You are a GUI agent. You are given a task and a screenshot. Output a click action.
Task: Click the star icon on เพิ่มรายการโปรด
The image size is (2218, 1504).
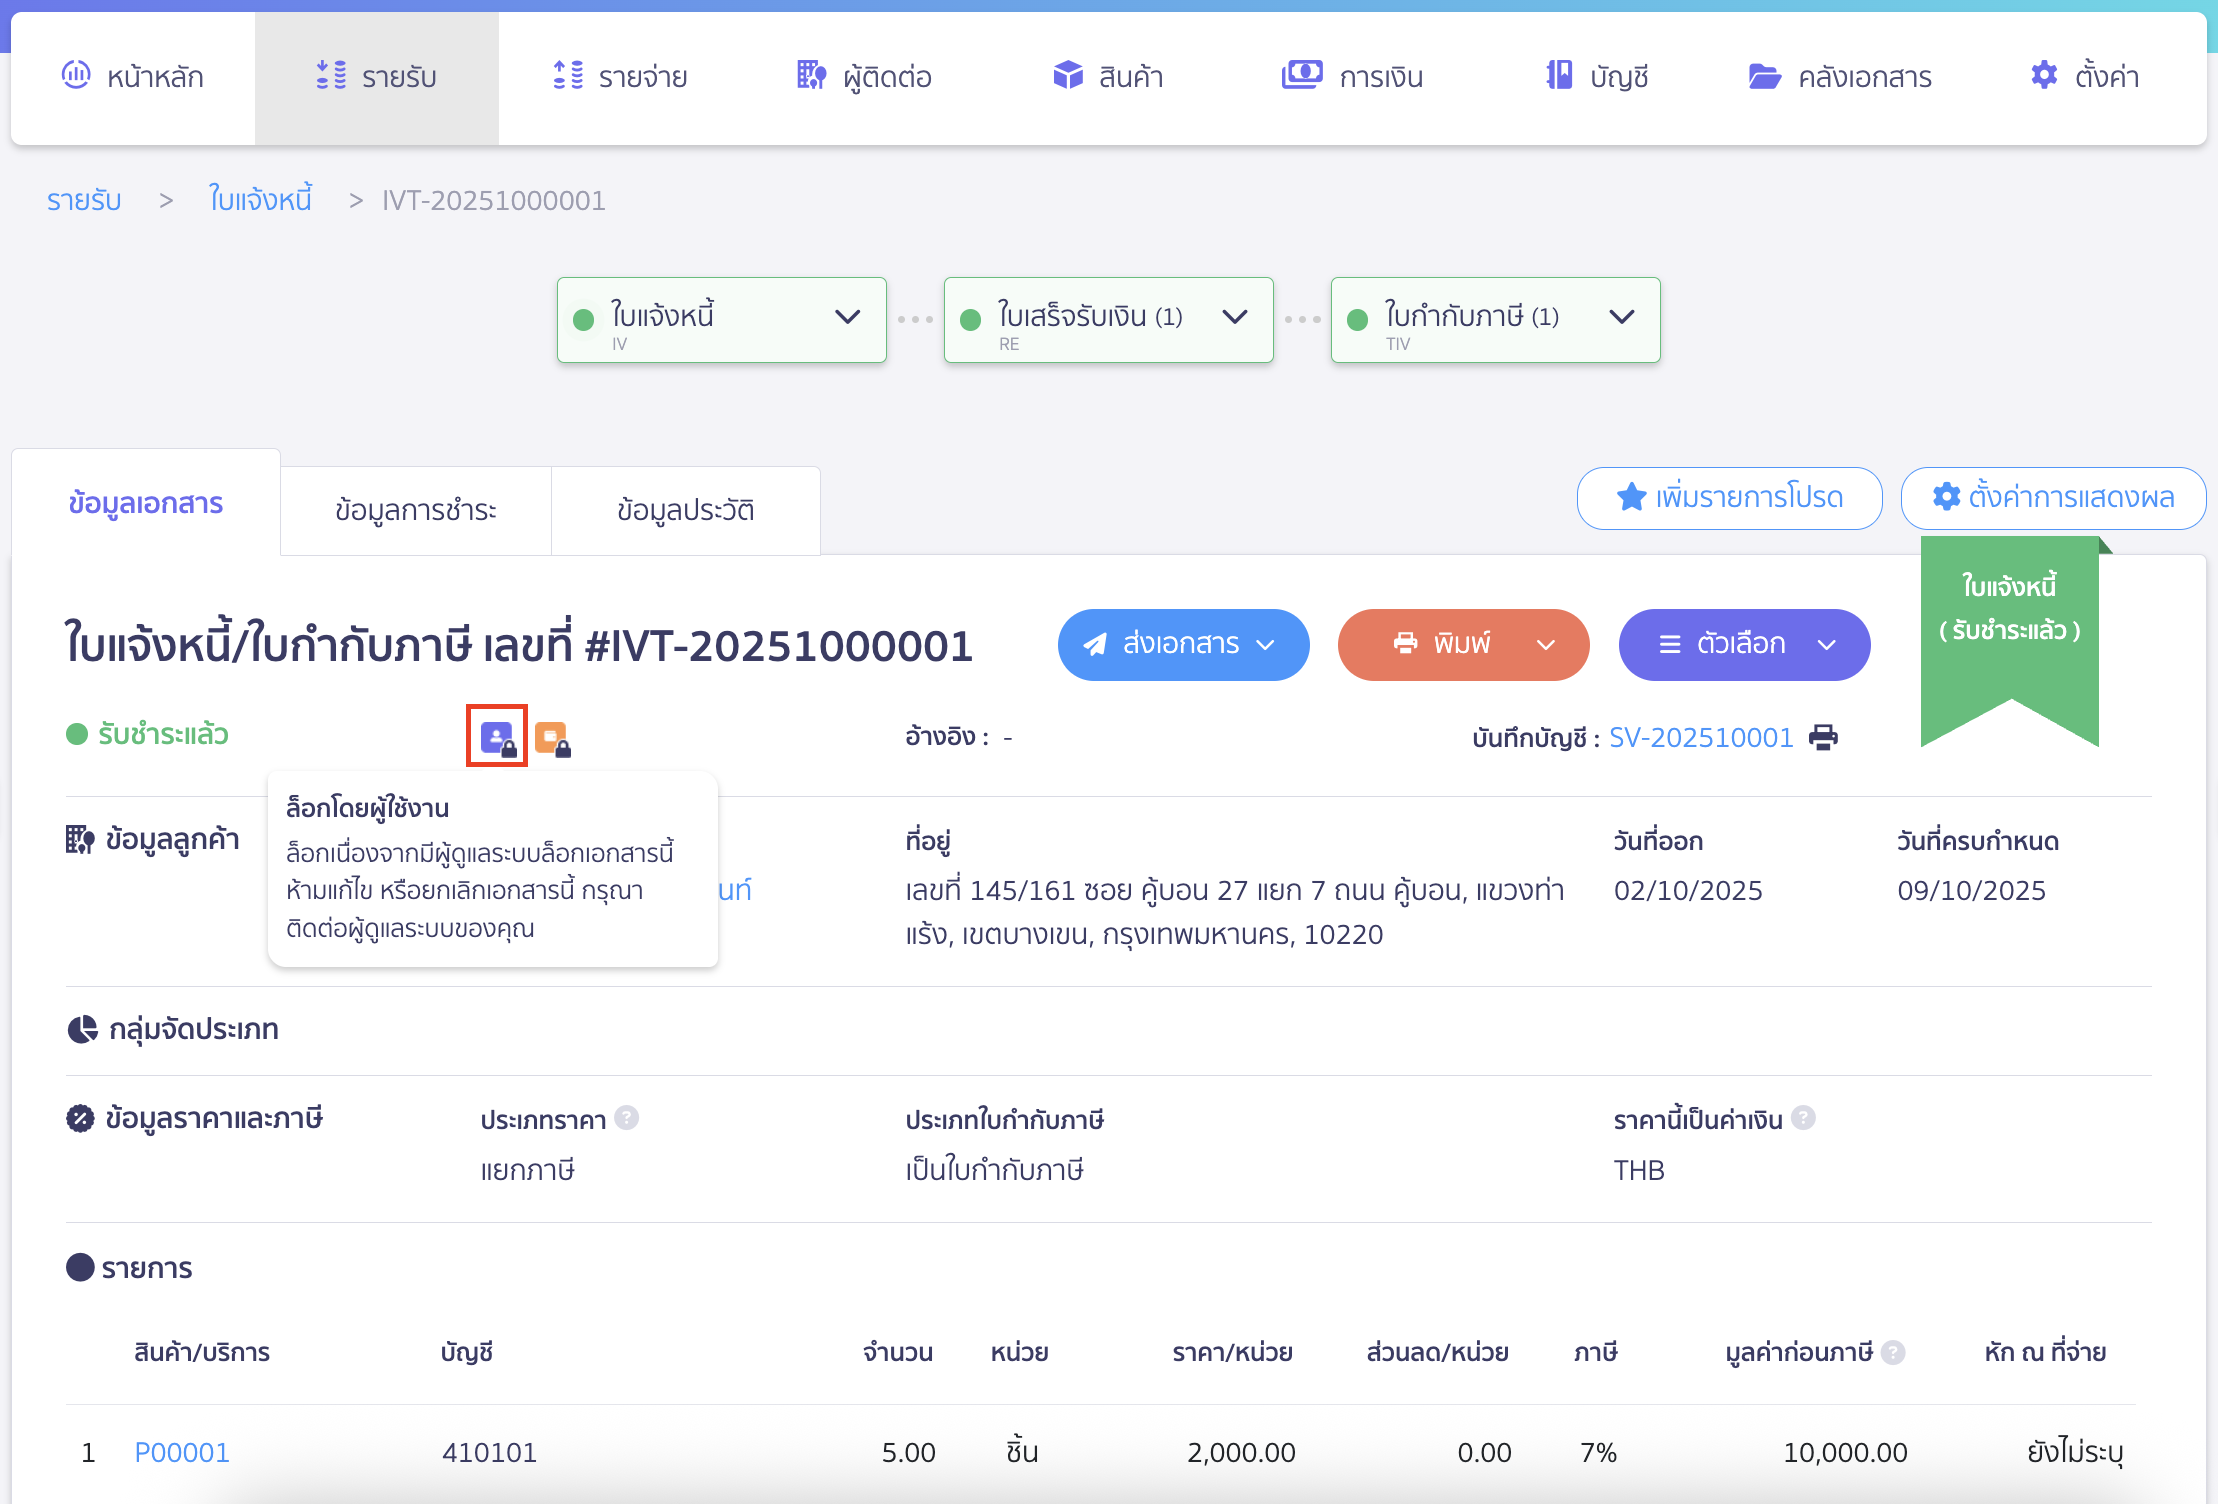pos(1630,497)
